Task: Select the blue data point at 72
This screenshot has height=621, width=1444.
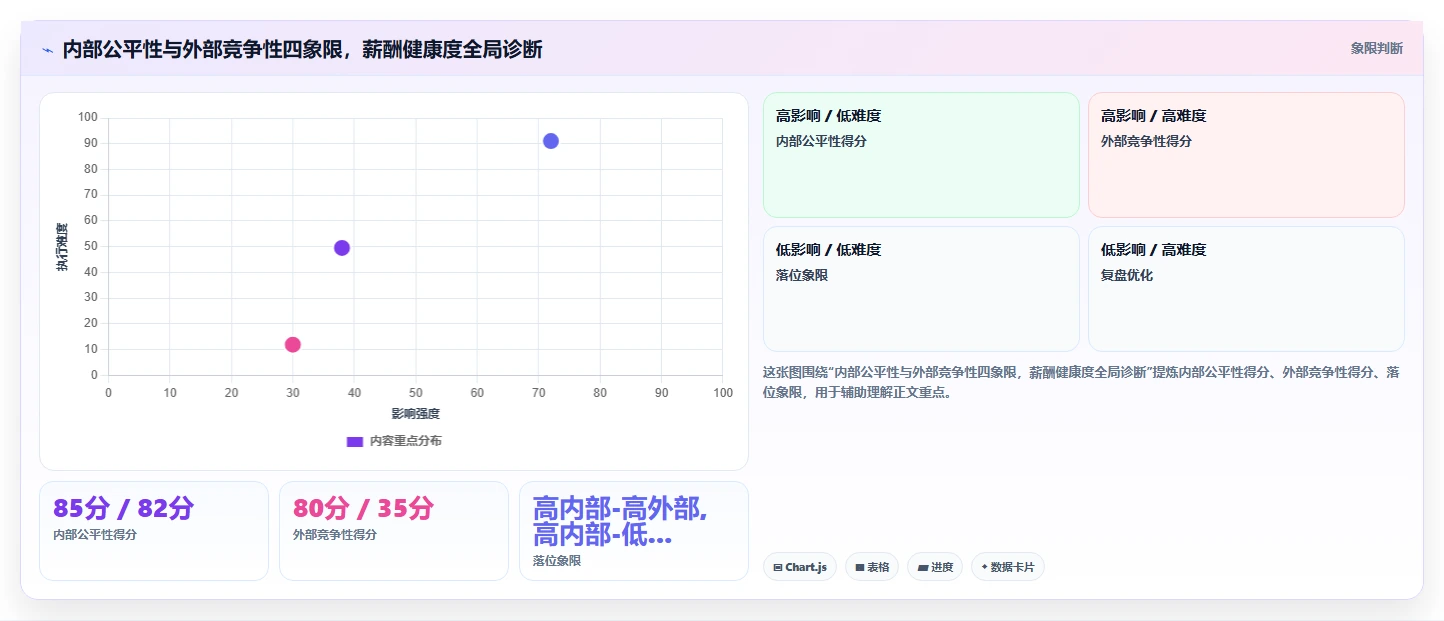Action: pyautogui.click(x=551, y=141)
